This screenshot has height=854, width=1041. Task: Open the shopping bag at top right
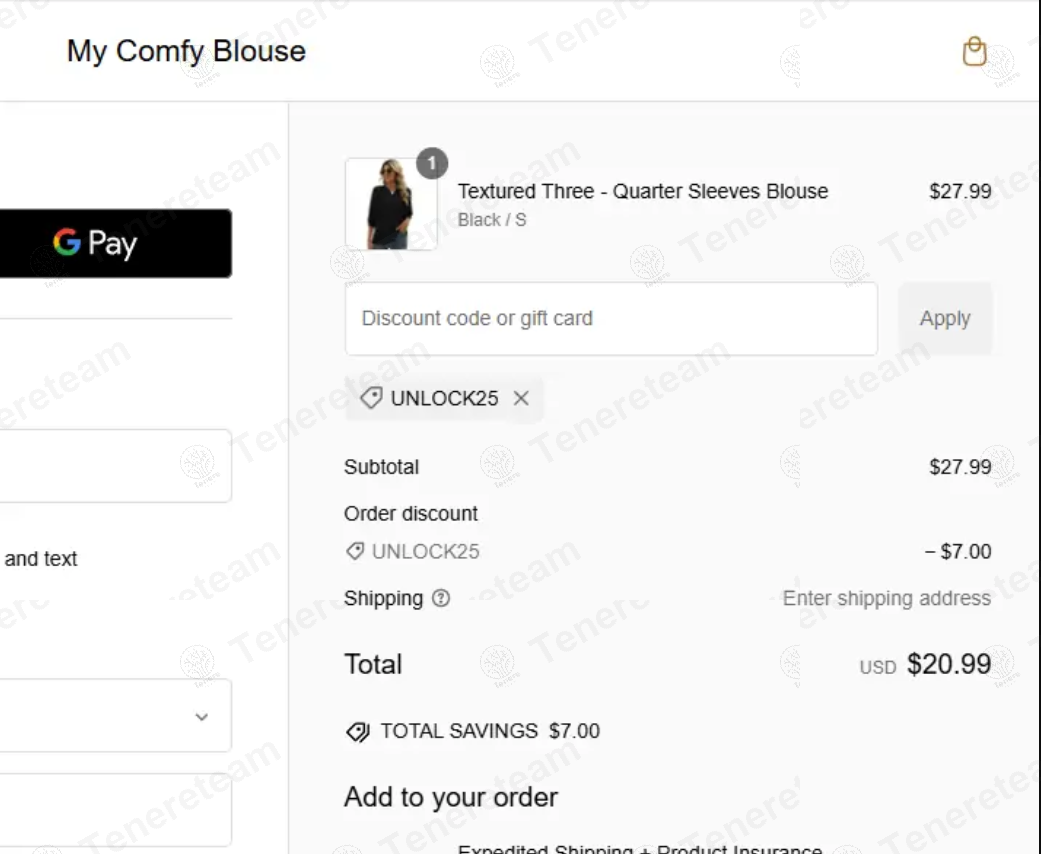click(974, 51)
